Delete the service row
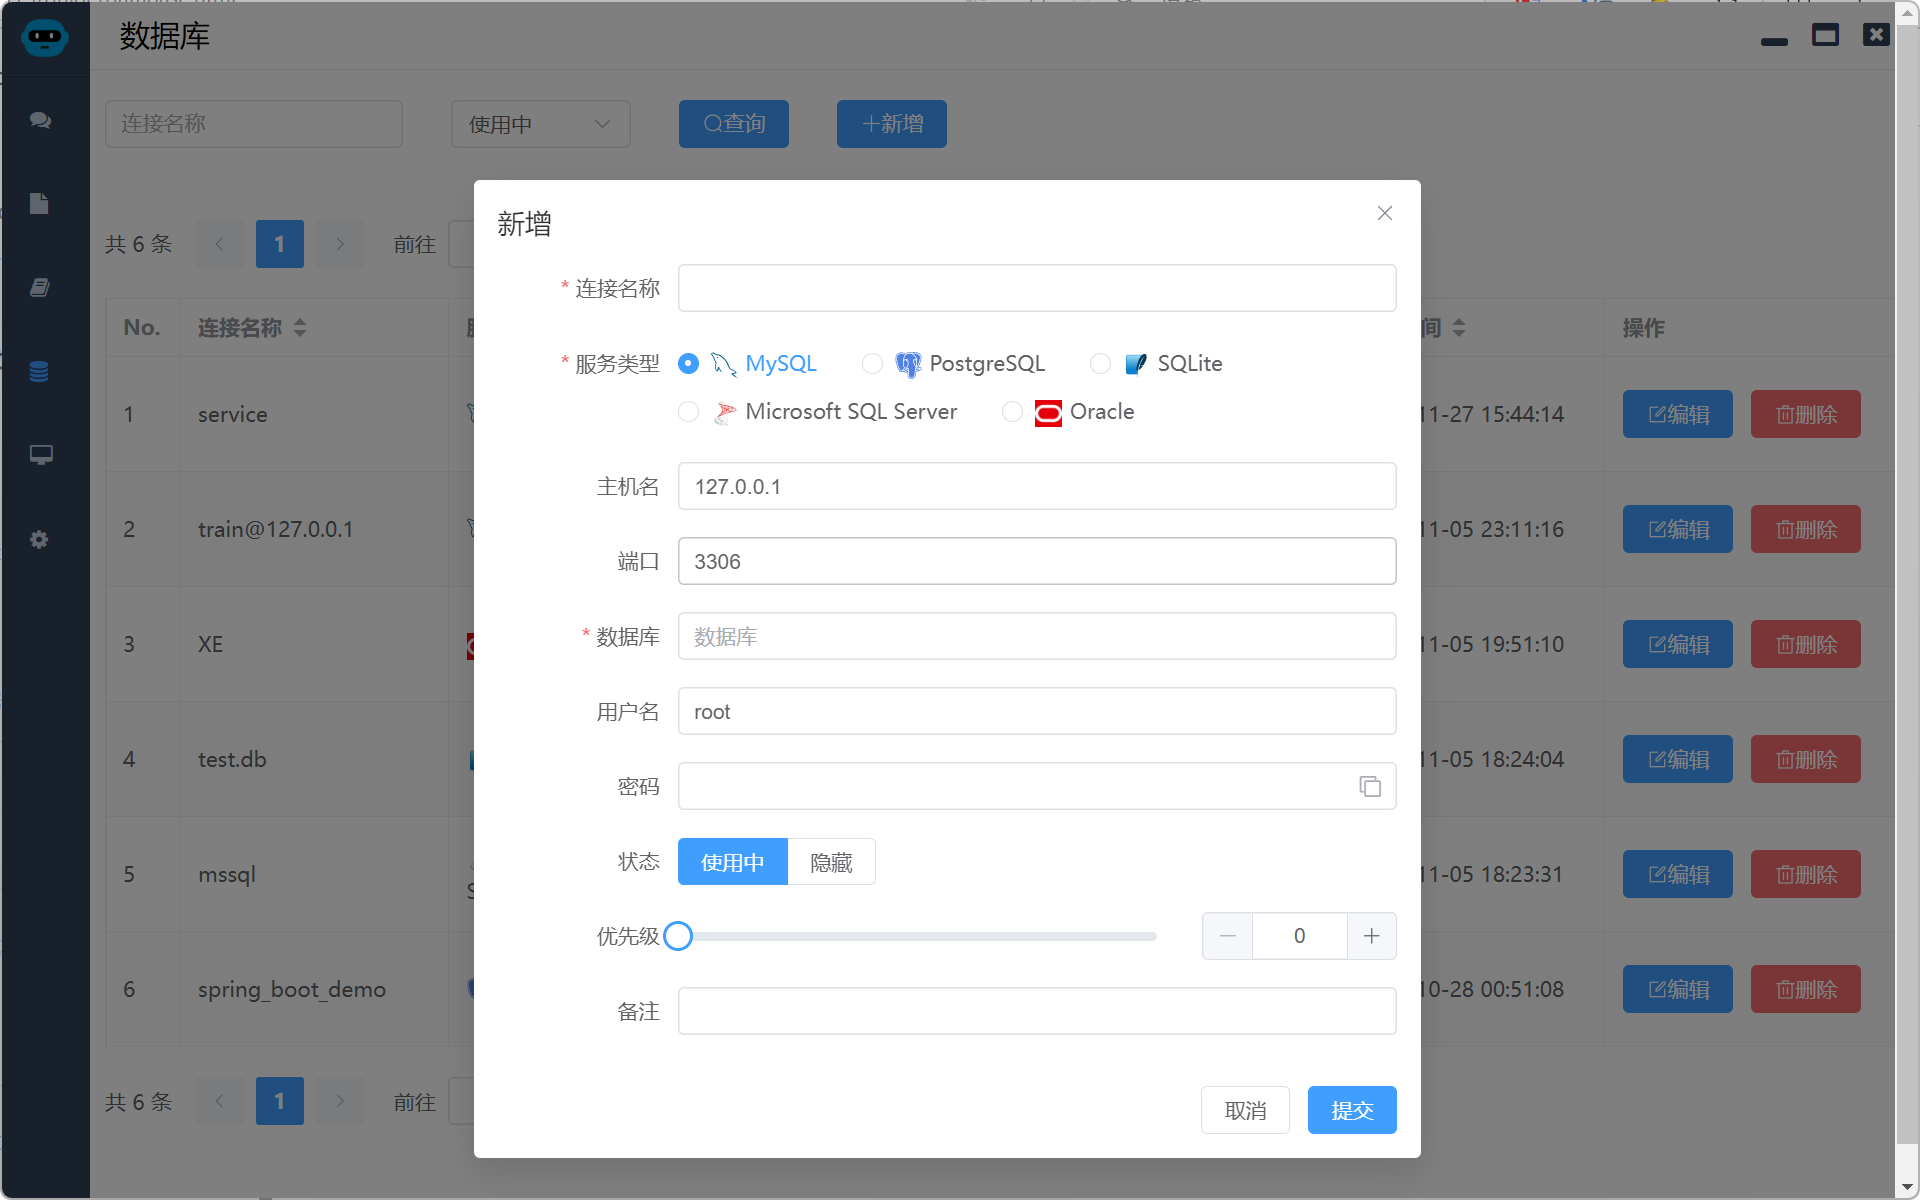The image size is (1920, 1200). click(x=1806, y=414)
